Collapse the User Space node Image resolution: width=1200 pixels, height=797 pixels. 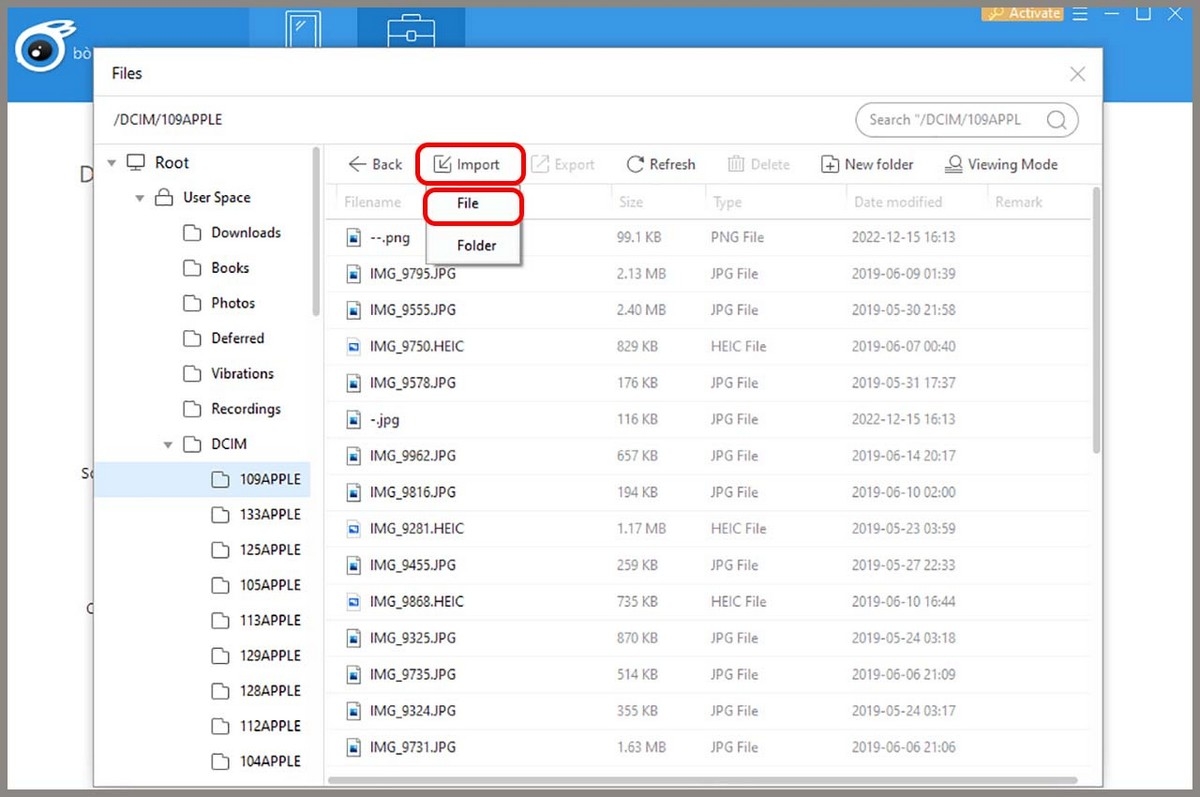point(140,198)
